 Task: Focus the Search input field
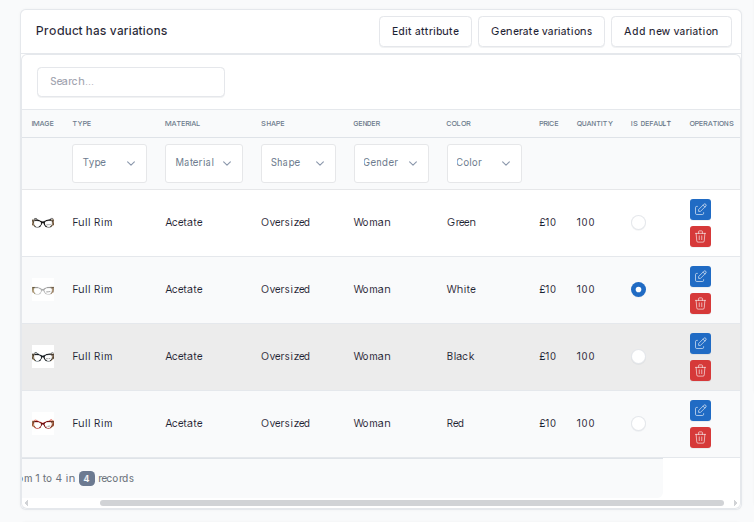point(131,82)
